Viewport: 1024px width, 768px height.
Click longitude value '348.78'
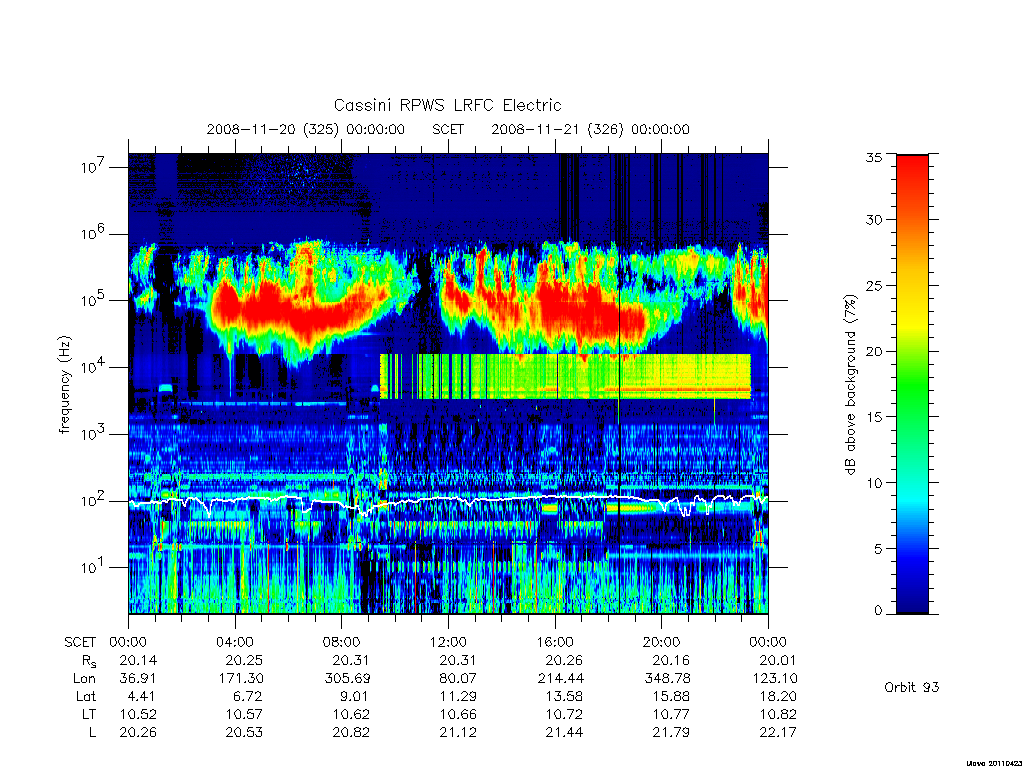click(x=667, y=679)
